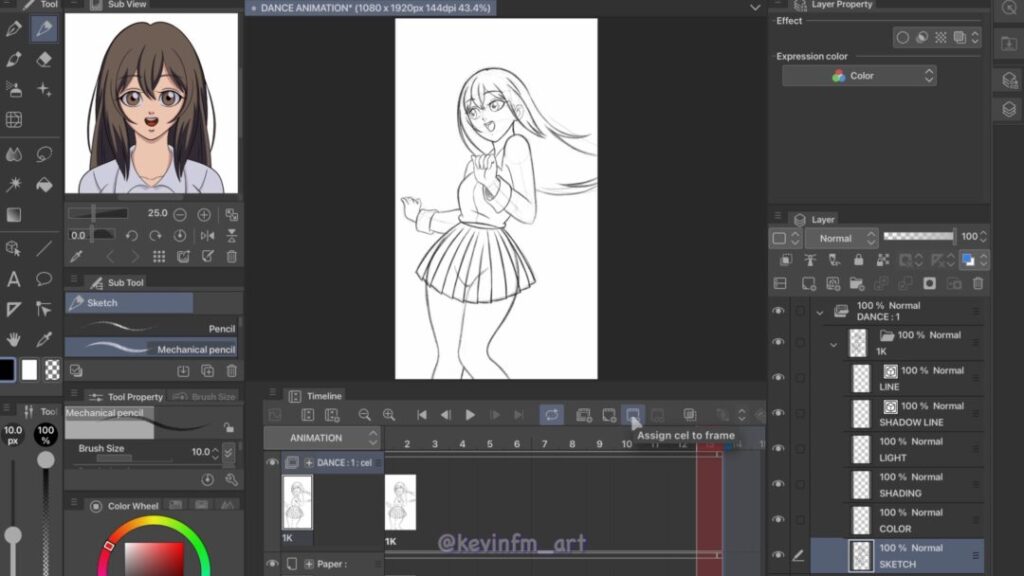Image resolution: width=1024 pixels, height=576 pixels.
Task: Select the SKETCH layer
Action: [x=897, y=556]
